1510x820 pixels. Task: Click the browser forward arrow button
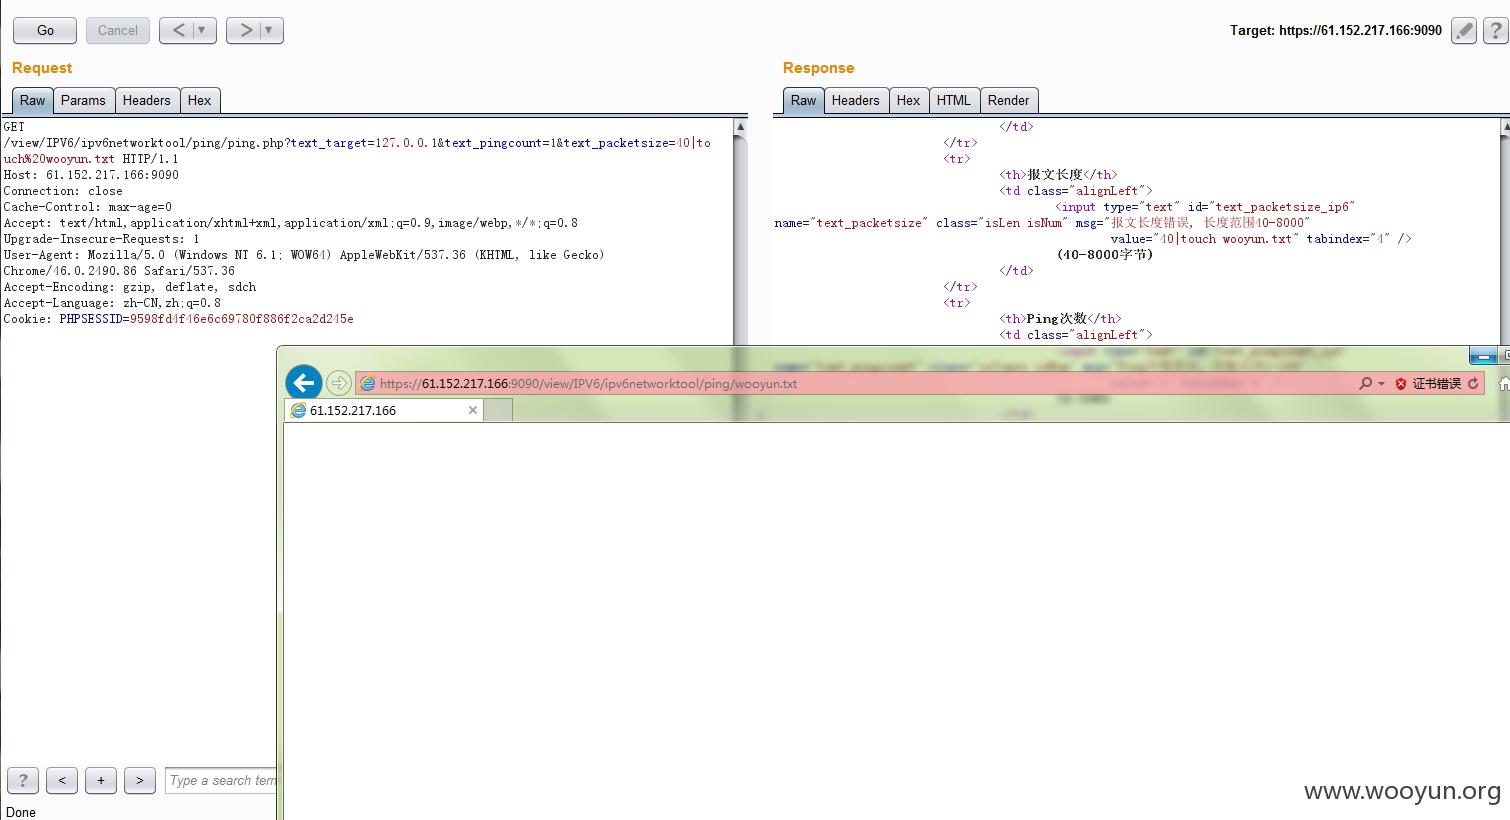tap(339, 383)
